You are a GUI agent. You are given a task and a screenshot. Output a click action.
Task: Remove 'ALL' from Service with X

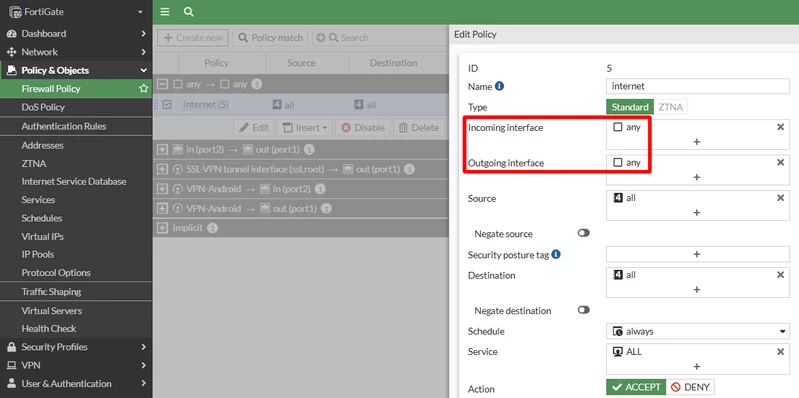click(x=780, y=352)
